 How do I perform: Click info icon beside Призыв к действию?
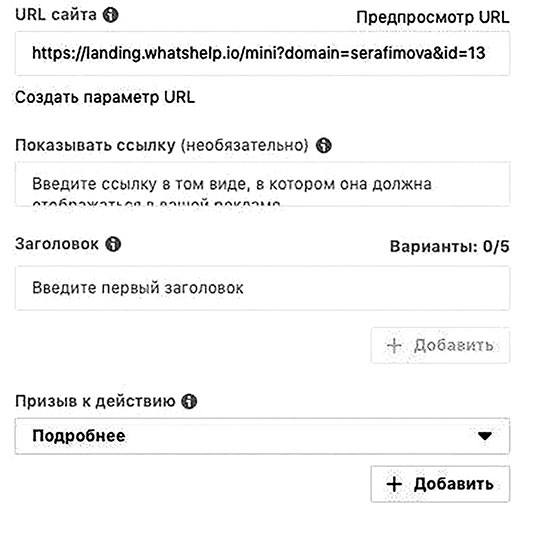coord(189,401)
